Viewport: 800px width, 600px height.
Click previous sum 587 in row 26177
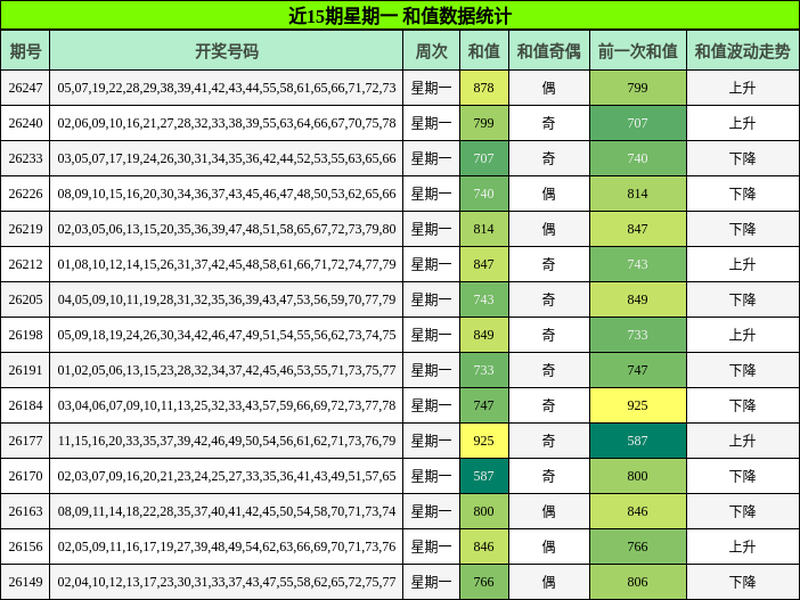638,440
